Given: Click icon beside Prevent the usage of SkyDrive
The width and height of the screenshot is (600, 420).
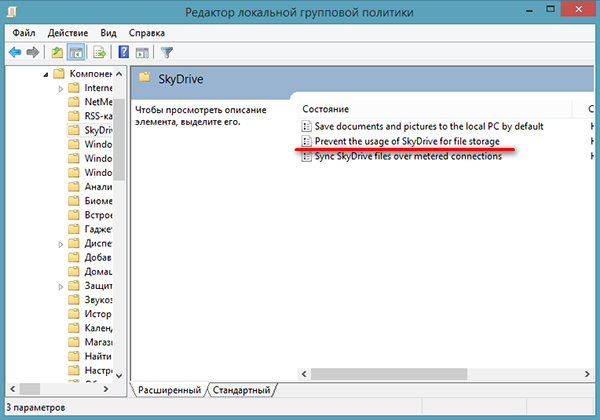Looking at the screenshot, I should (x=306, y=141).
